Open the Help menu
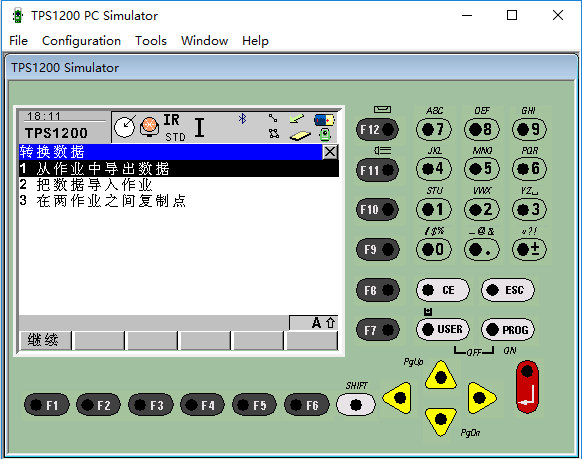Screen dimensions: 582x459 255,40
